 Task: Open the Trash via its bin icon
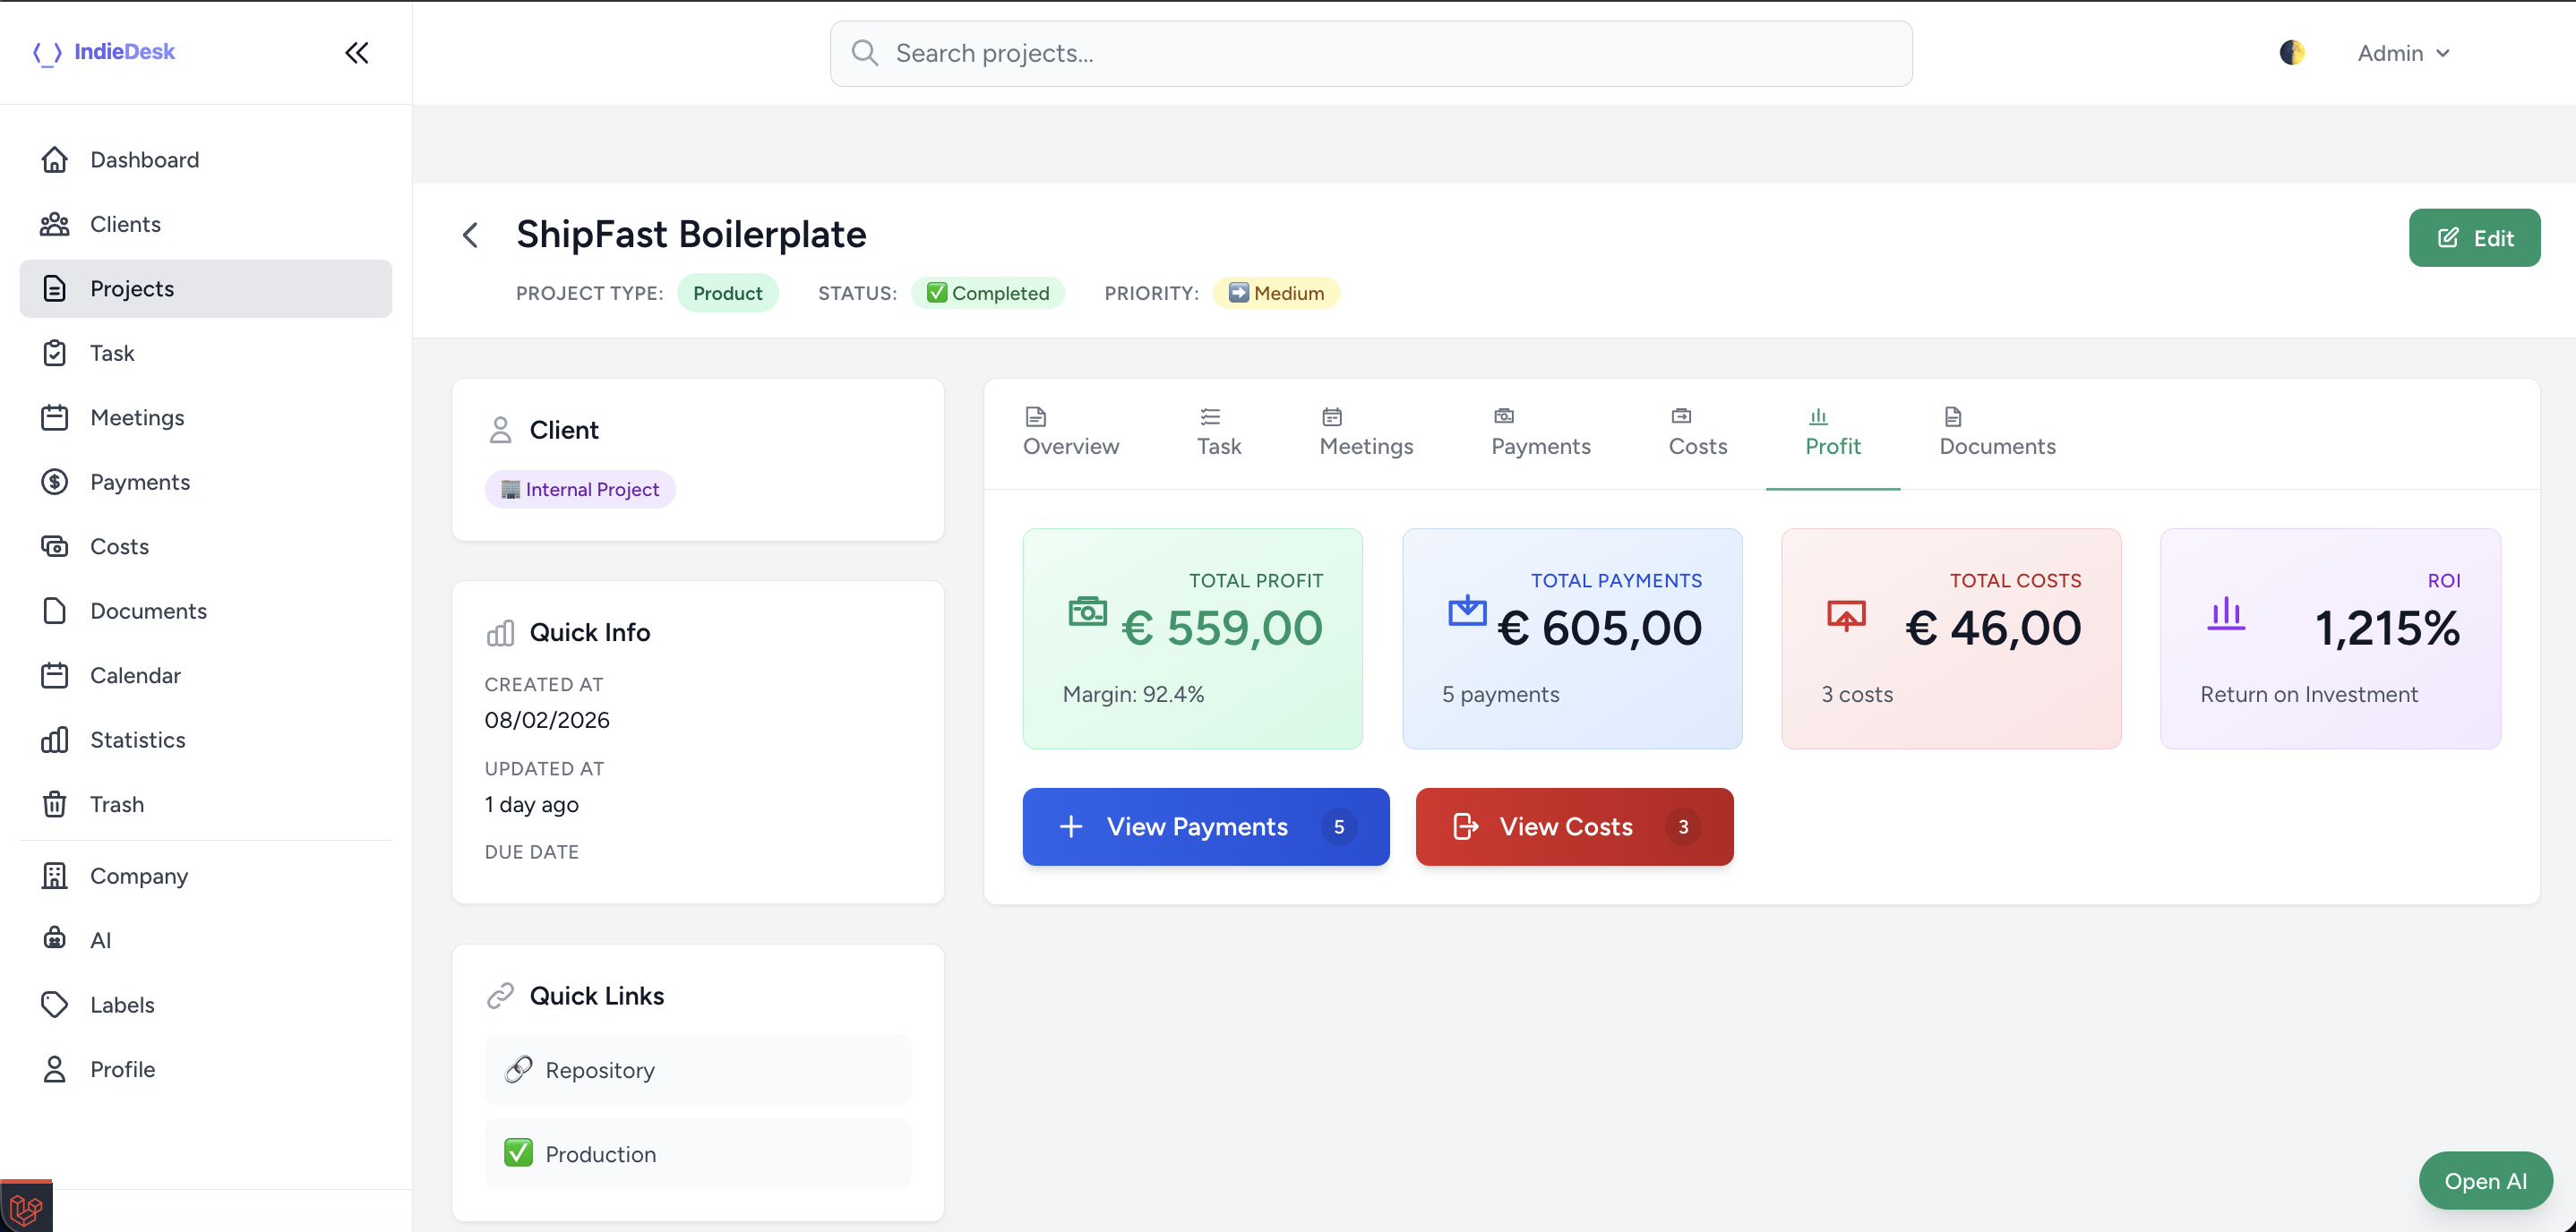(55, 804)
